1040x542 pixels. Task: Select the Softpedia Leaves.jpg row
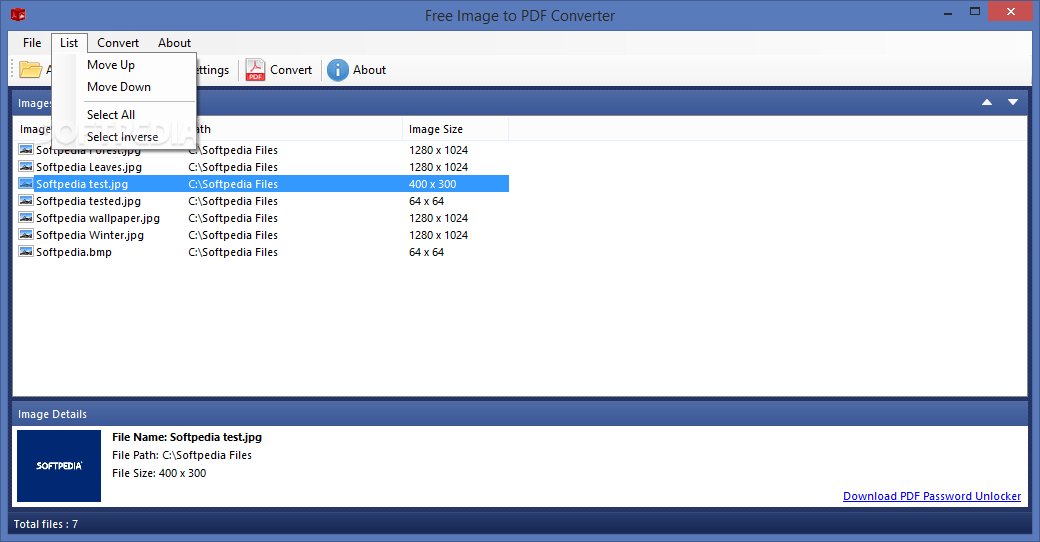click(263, 167)
